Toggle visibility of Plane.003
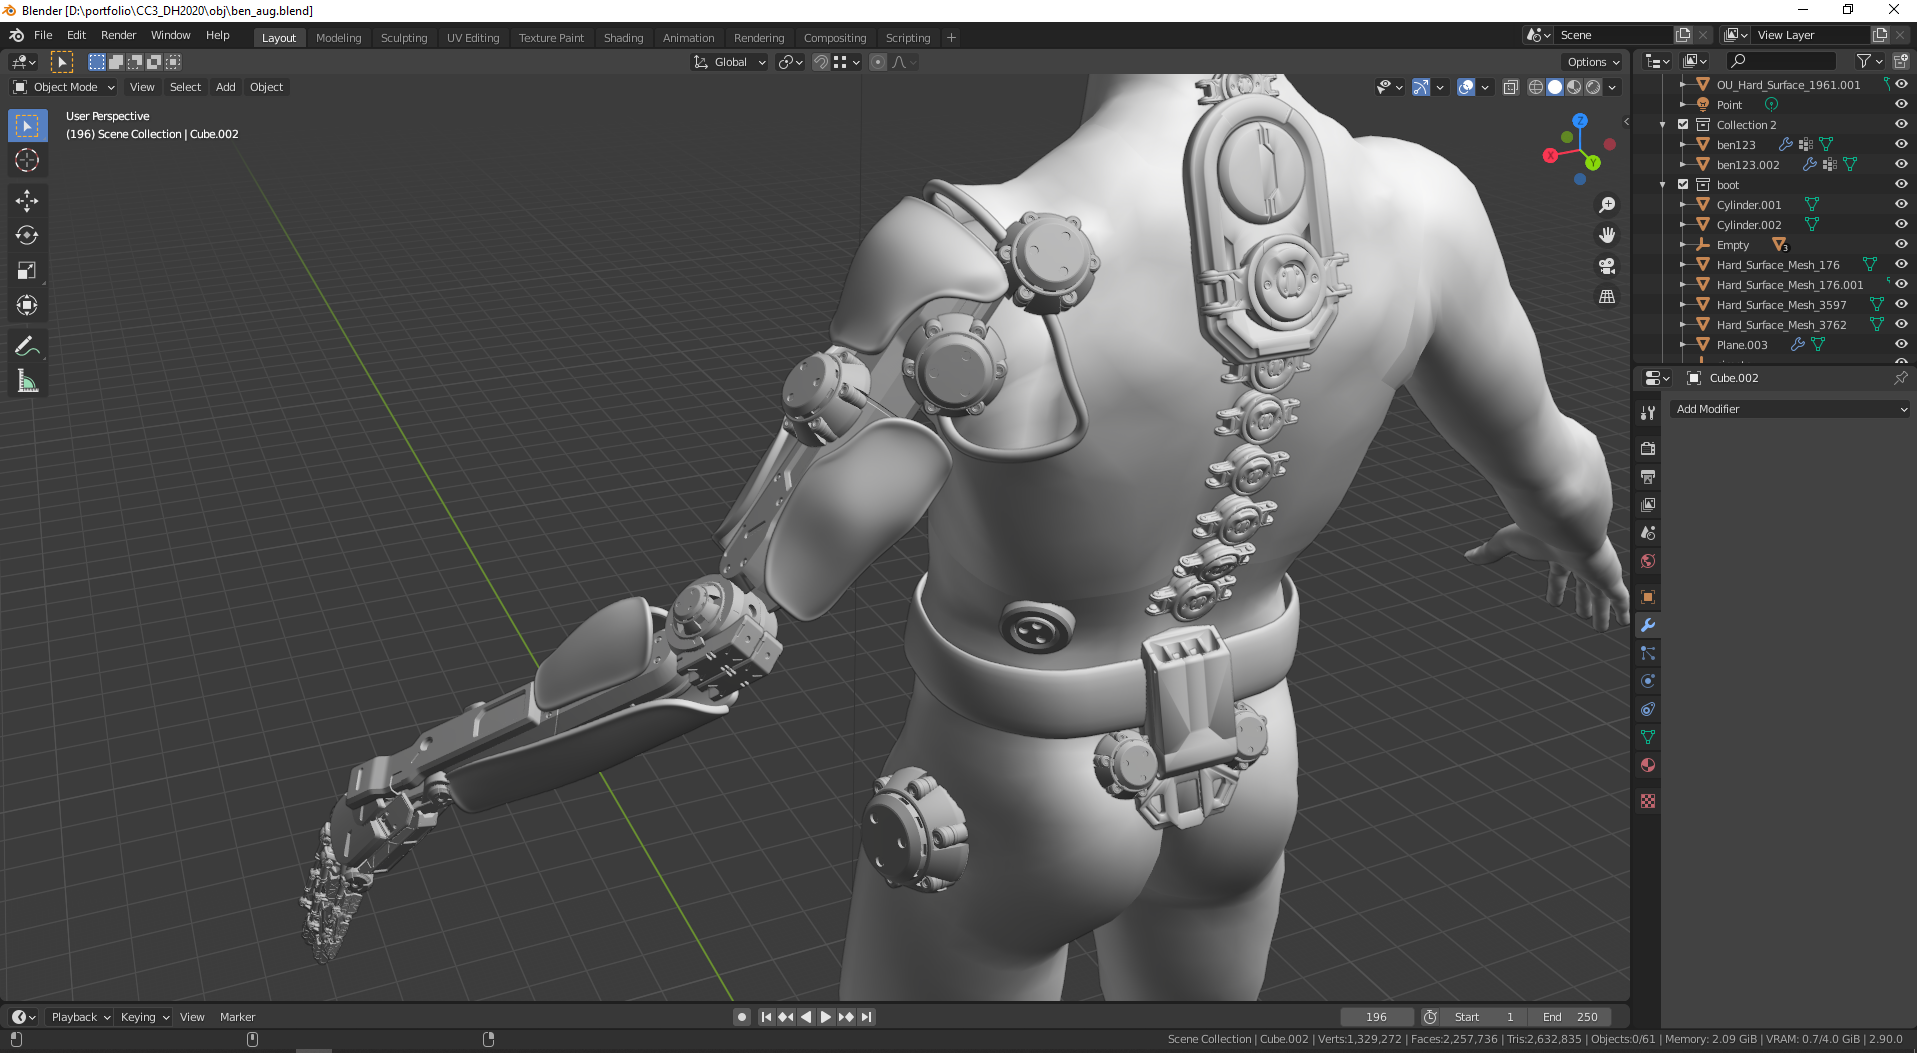 pos(1901,345)
